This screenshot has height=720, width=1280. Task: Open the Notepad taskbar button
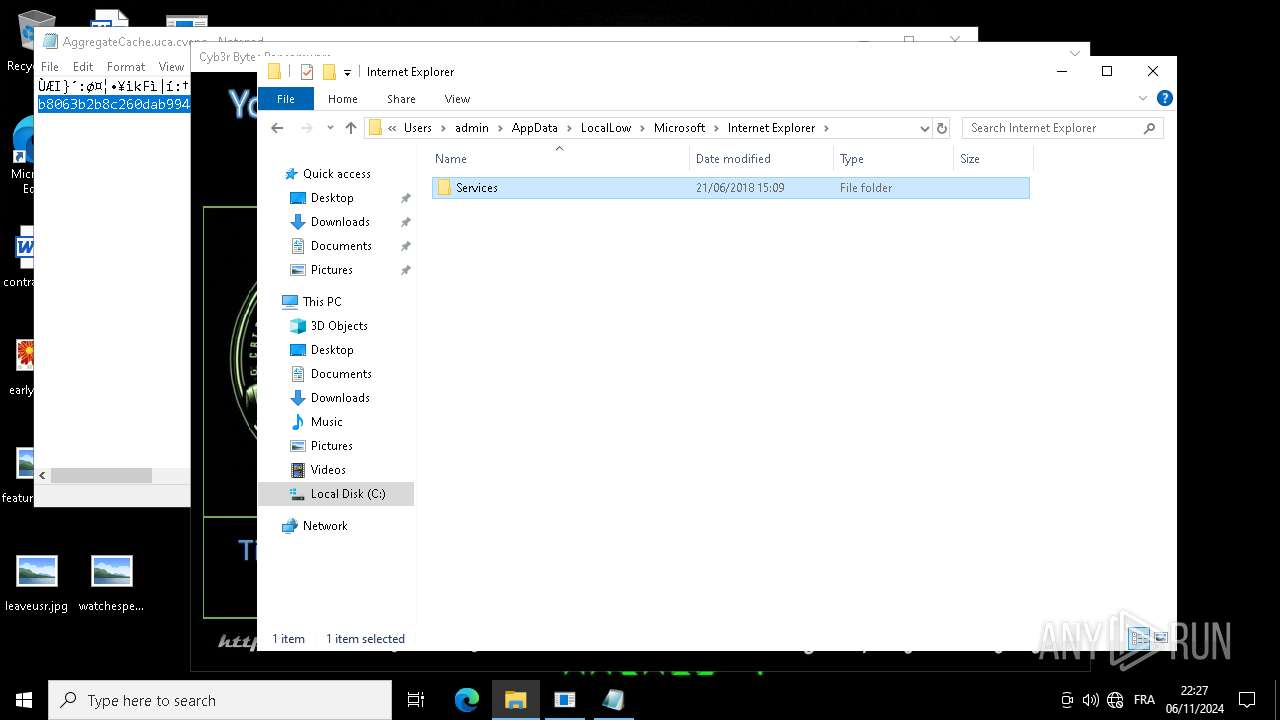pyautogui.click(x=613, y=700)
